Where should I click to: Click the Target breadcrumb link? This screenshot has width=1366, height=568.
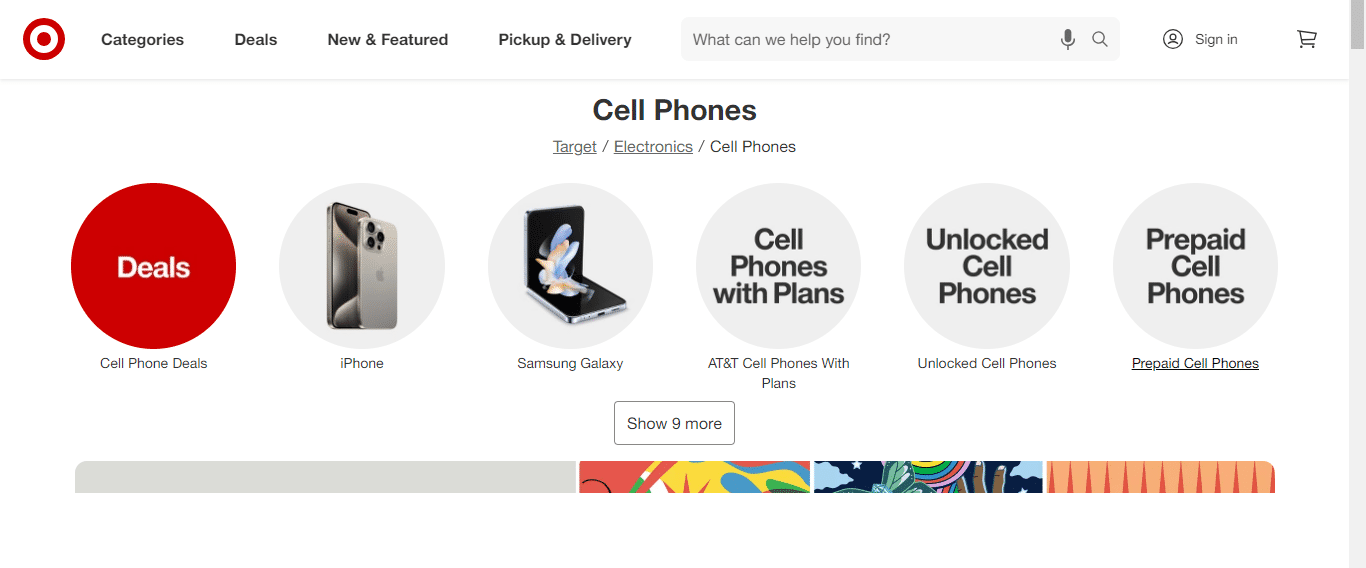pyautogui.click(x=574, y=147)
